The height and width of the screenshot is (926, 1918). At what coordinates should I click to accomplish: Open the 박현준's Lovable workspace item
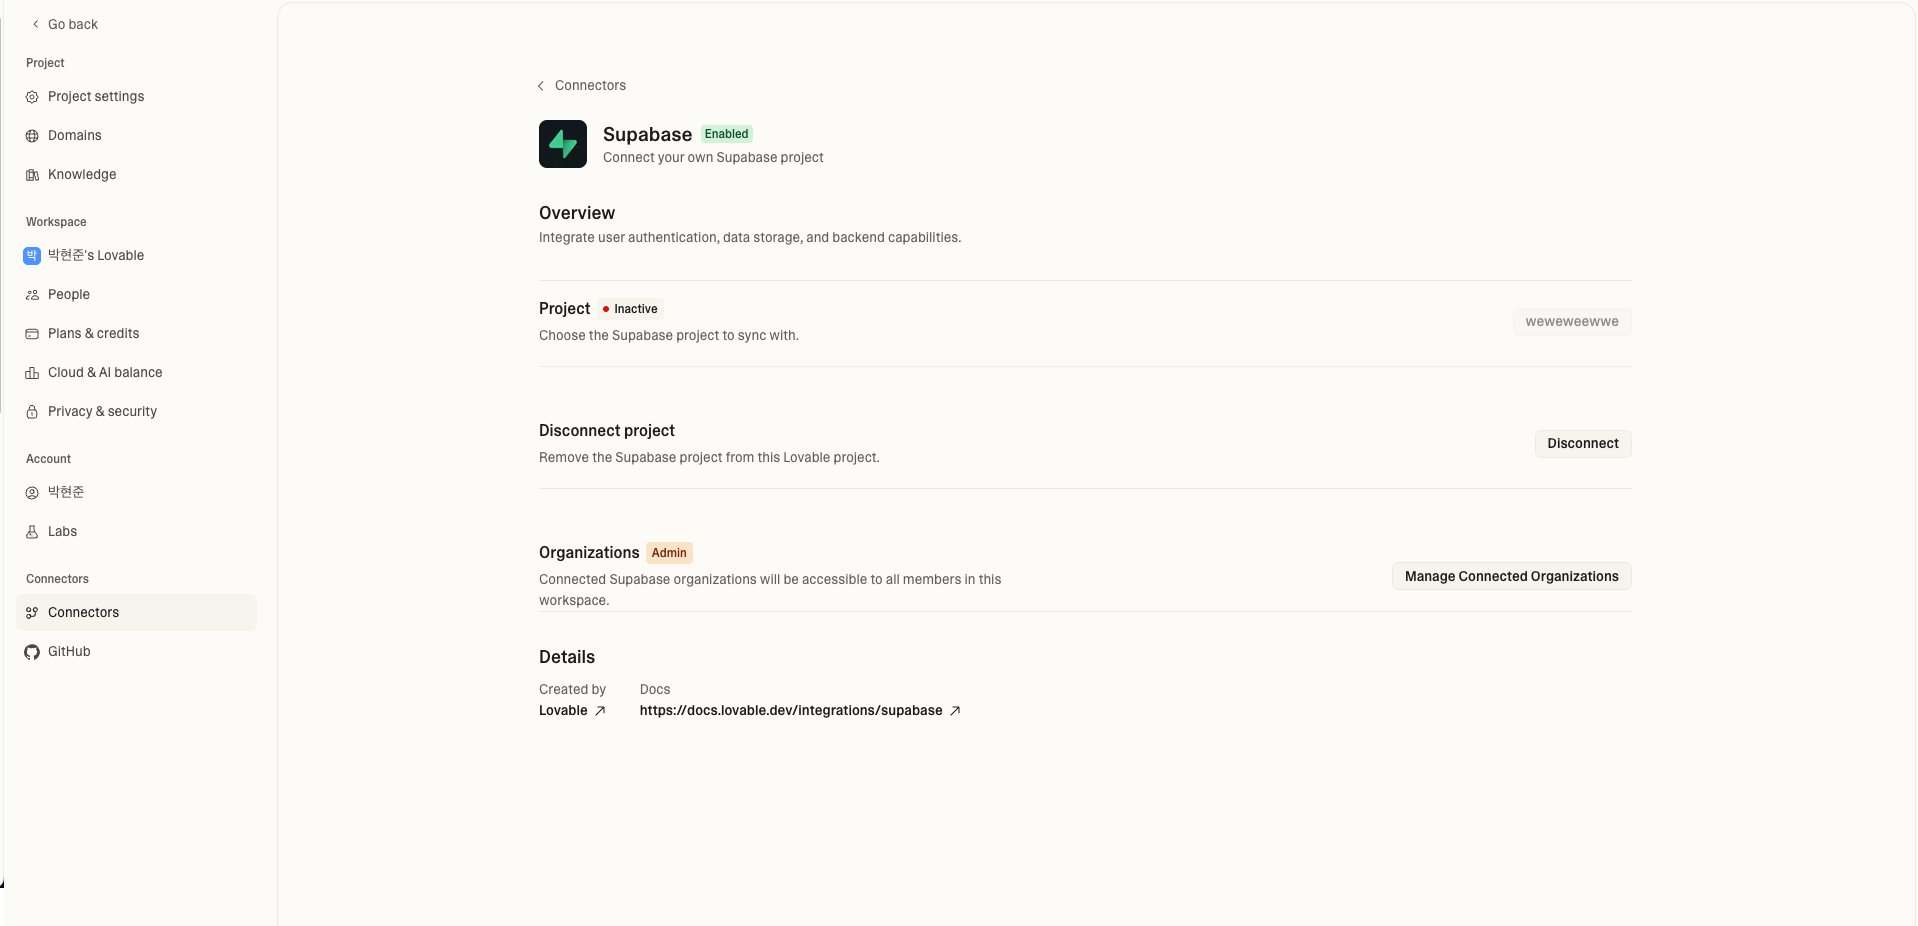(x=95, y=256)
